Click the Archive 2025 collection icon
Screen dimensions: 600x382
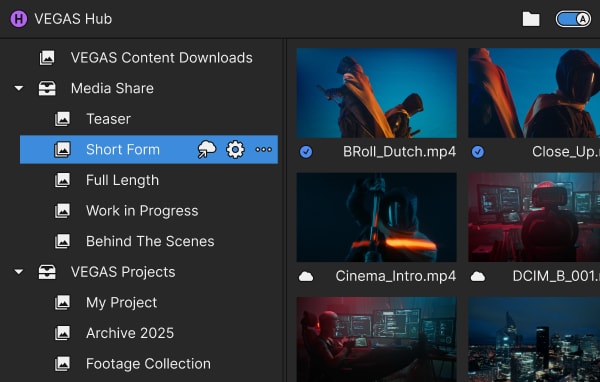62,333
